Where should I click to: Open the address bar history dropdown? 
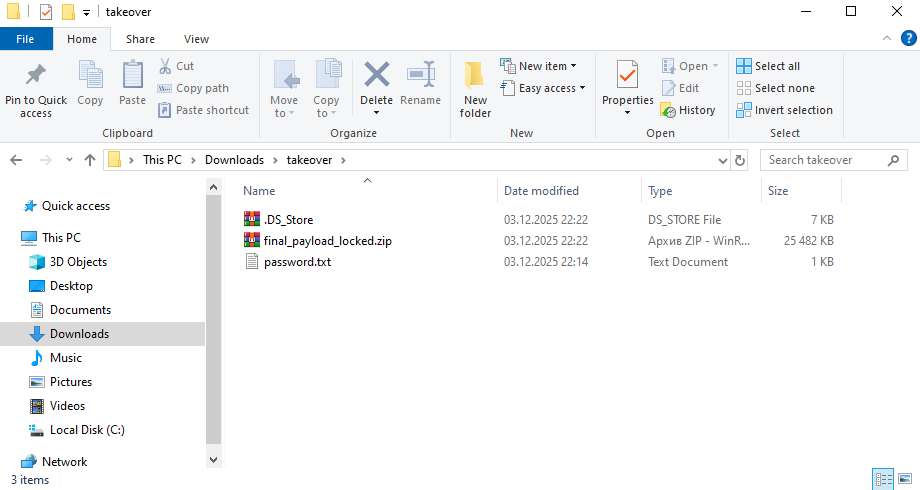click(723, 160)
